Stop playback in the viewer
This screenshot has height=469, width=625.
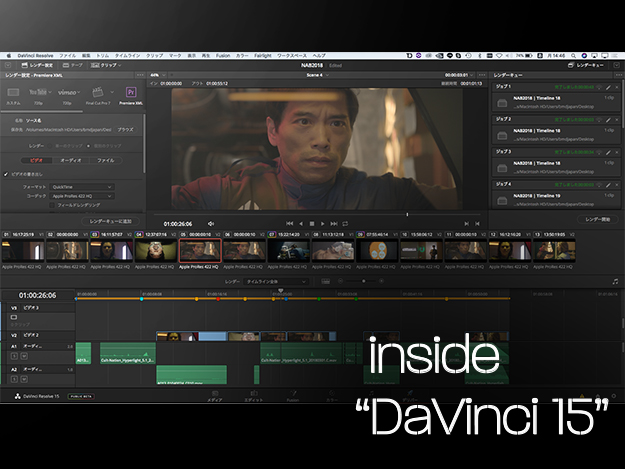[312, 224]
